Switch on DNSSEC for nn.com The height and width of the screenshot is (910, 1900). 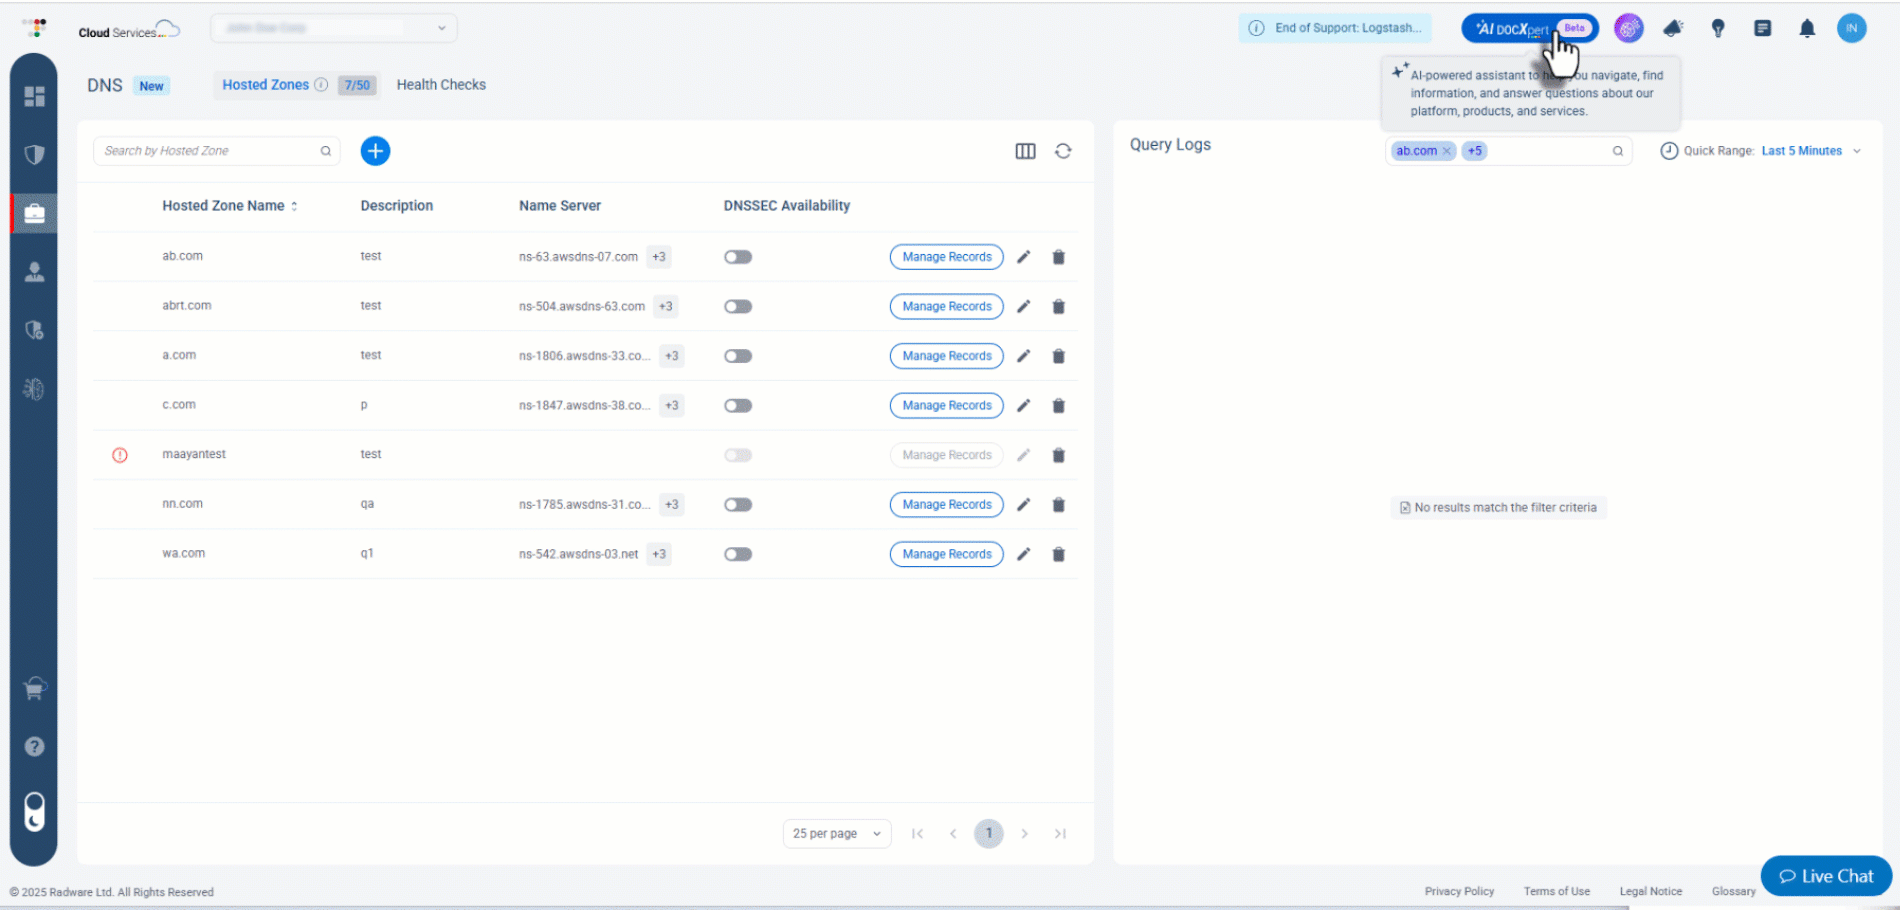[x=738, y=505]
